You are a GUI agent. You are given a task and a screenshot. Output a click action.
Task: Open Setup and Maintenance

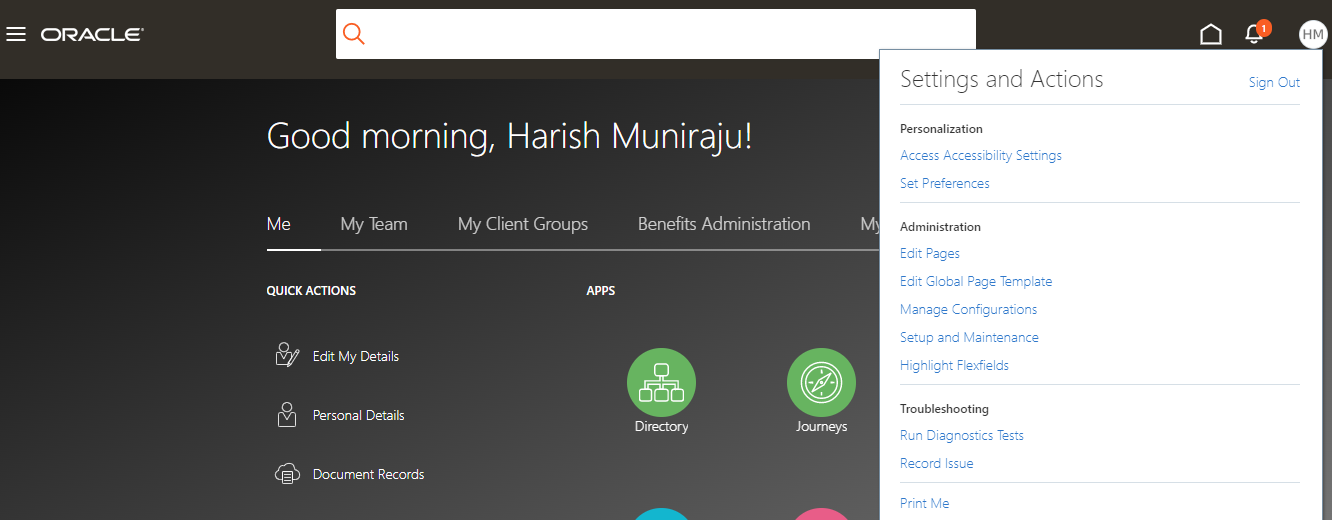[969, 337]
